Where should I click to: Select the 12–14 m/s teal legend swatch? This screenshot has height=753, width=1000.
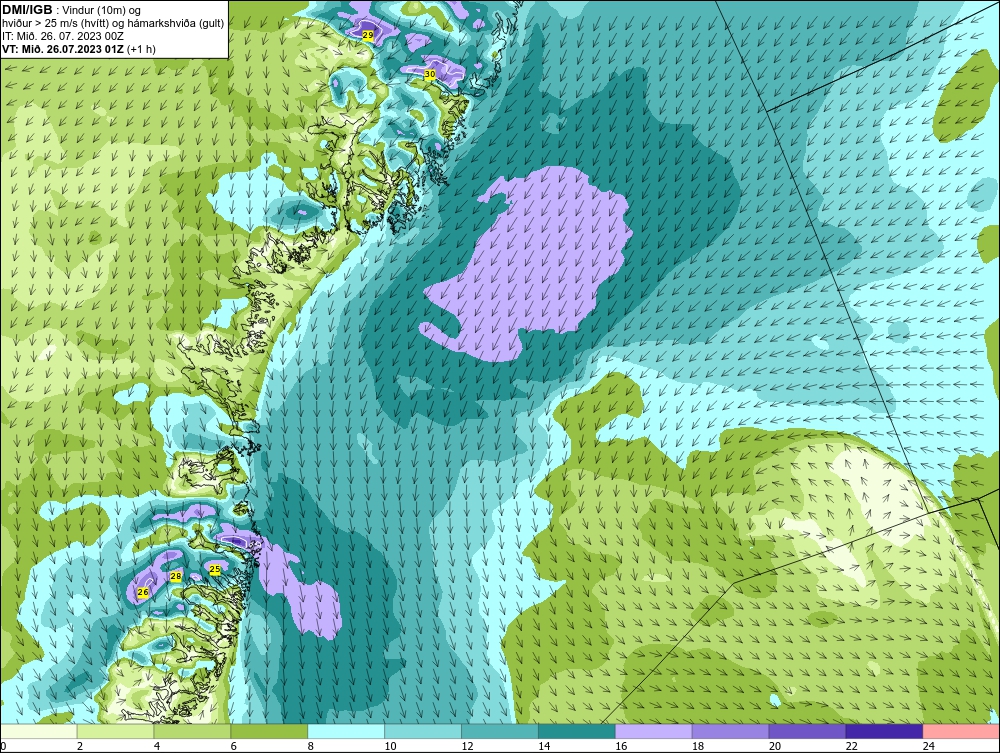(499, 731)
